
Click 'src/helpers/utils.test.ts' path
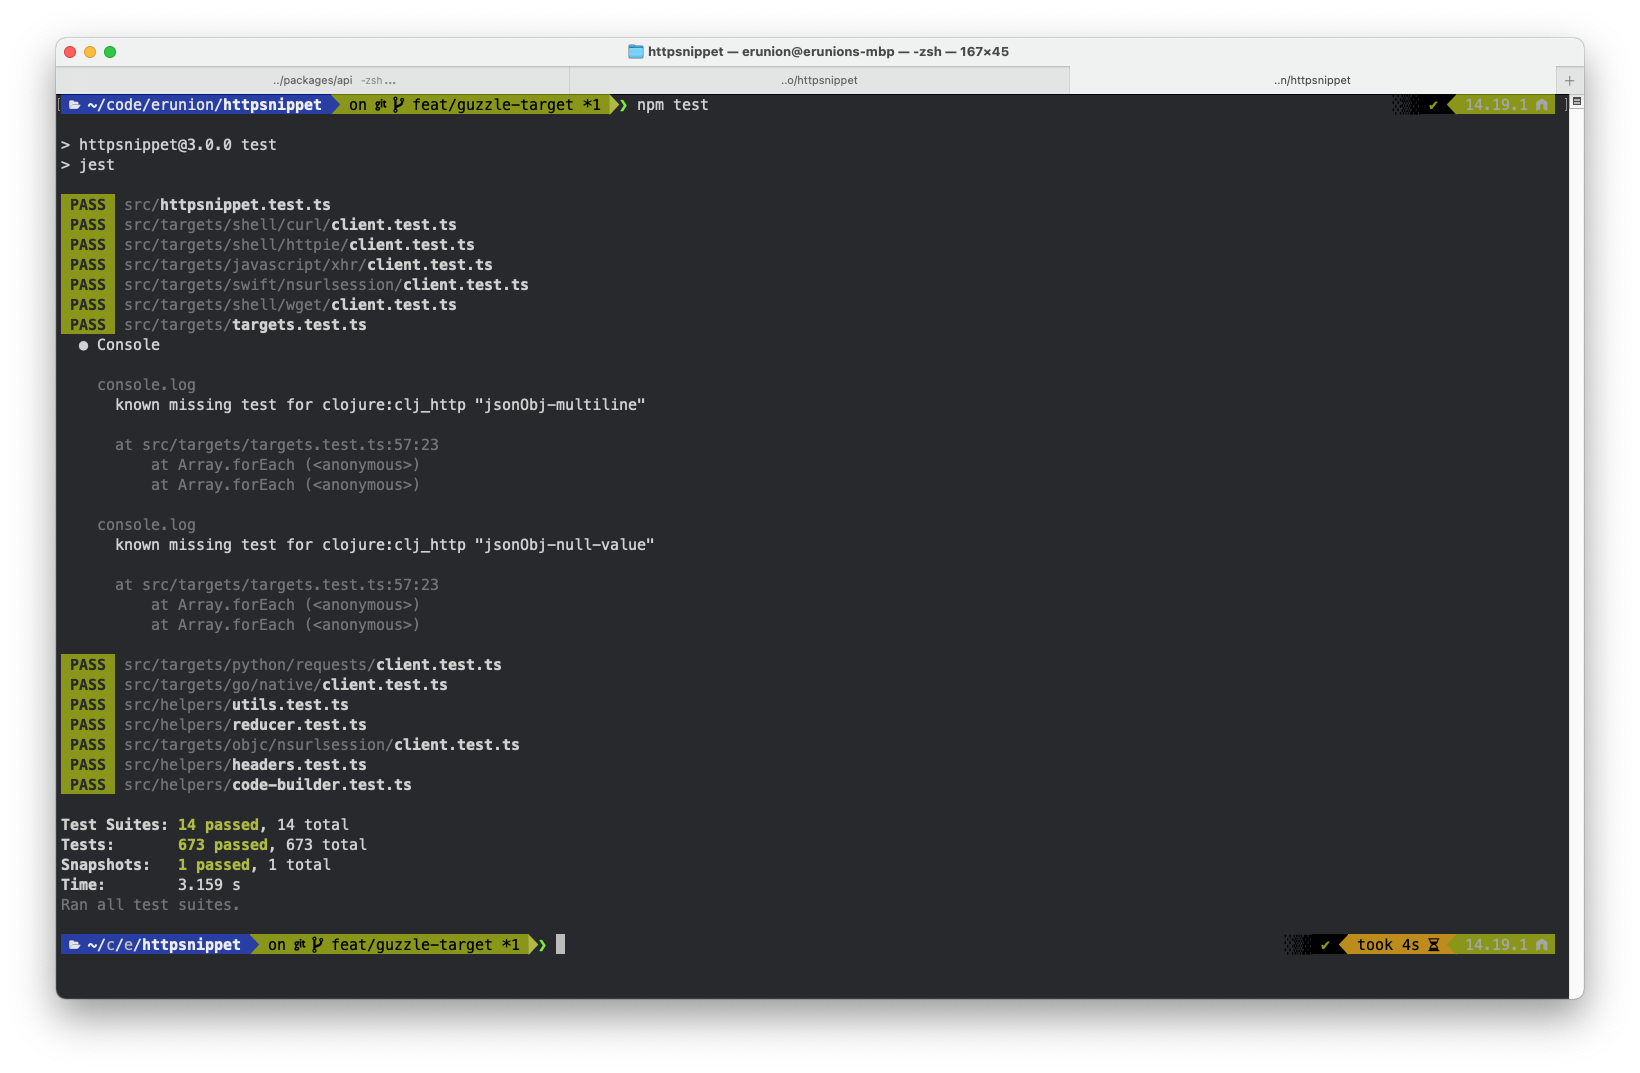(x=236, y=705)
